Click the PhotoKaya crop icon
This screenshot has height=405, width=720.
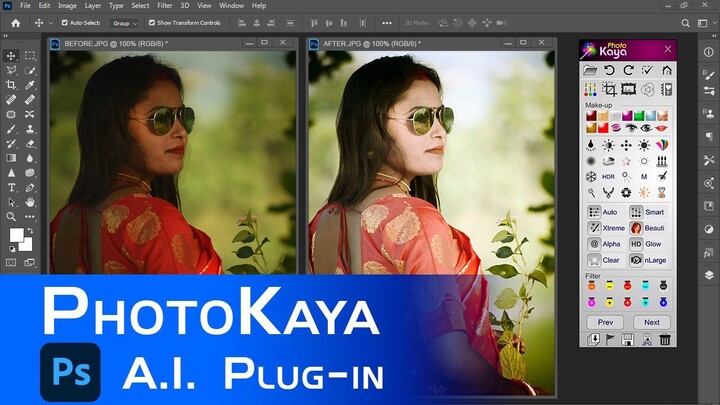[x=609, y=89]
